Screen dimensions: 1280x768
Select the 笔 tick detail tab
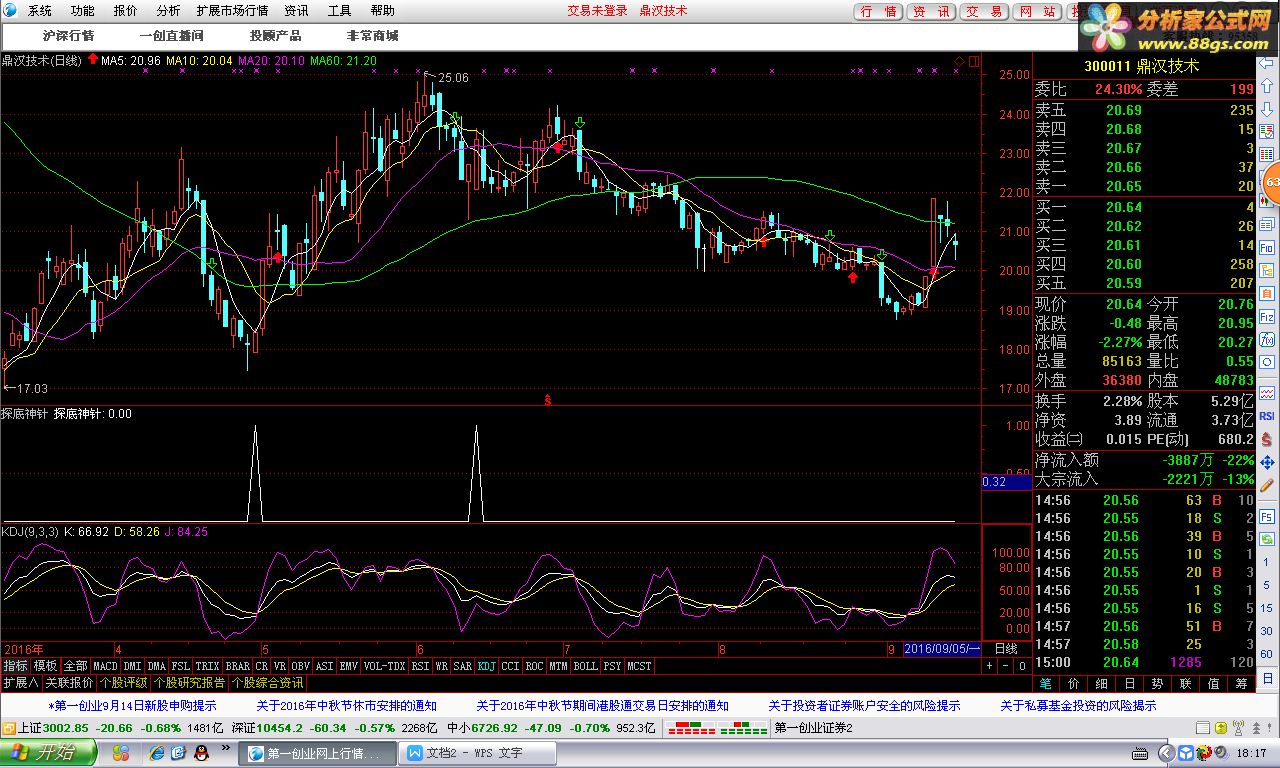point(1046,684)
